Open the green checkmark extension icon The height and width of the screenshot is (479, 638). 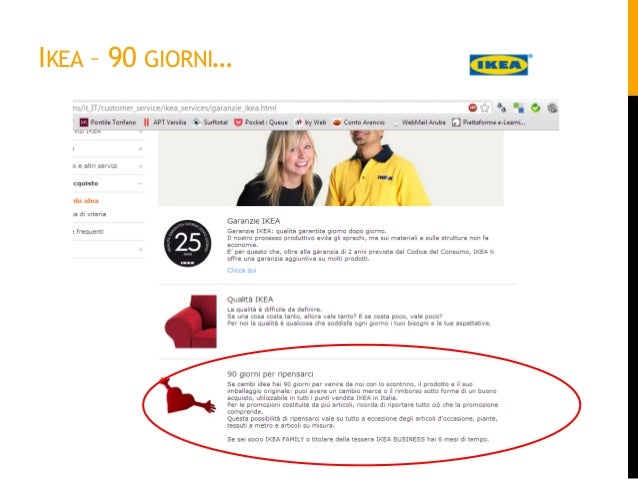click(x=535, y=108)
